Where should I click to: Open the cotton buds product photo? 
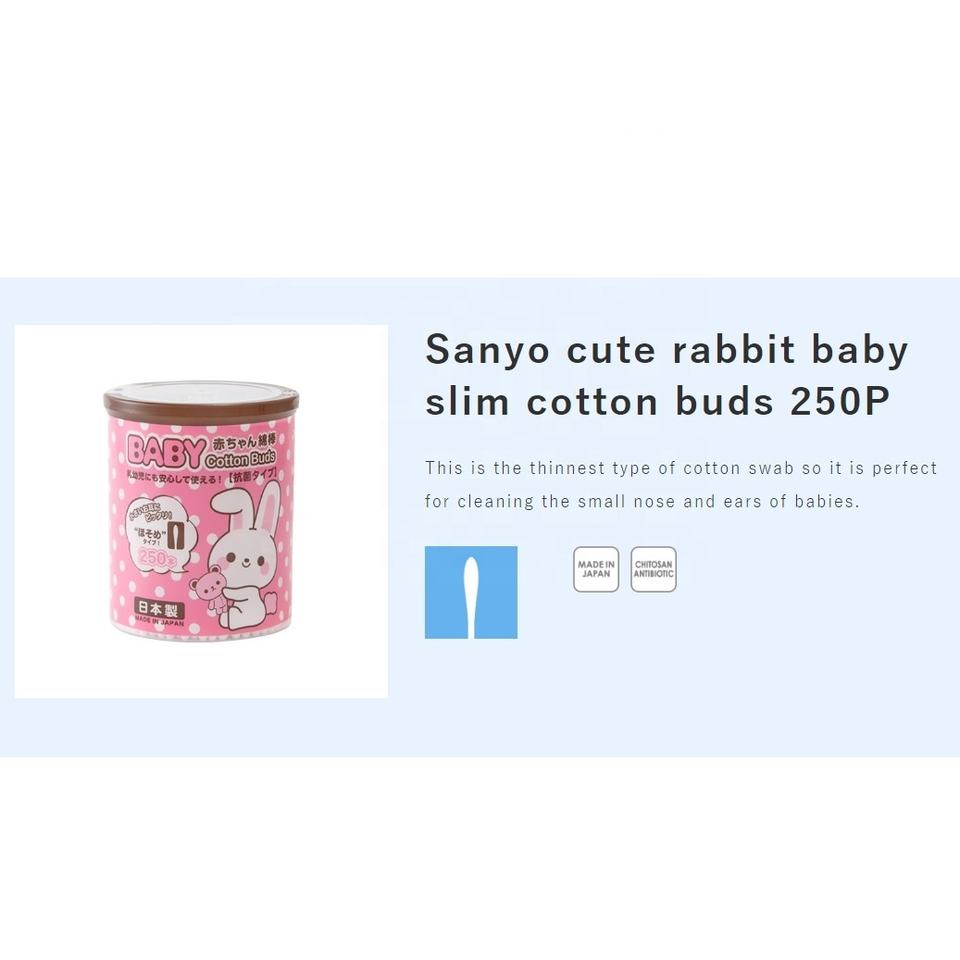pyautogui.click(x=201, y=511)
